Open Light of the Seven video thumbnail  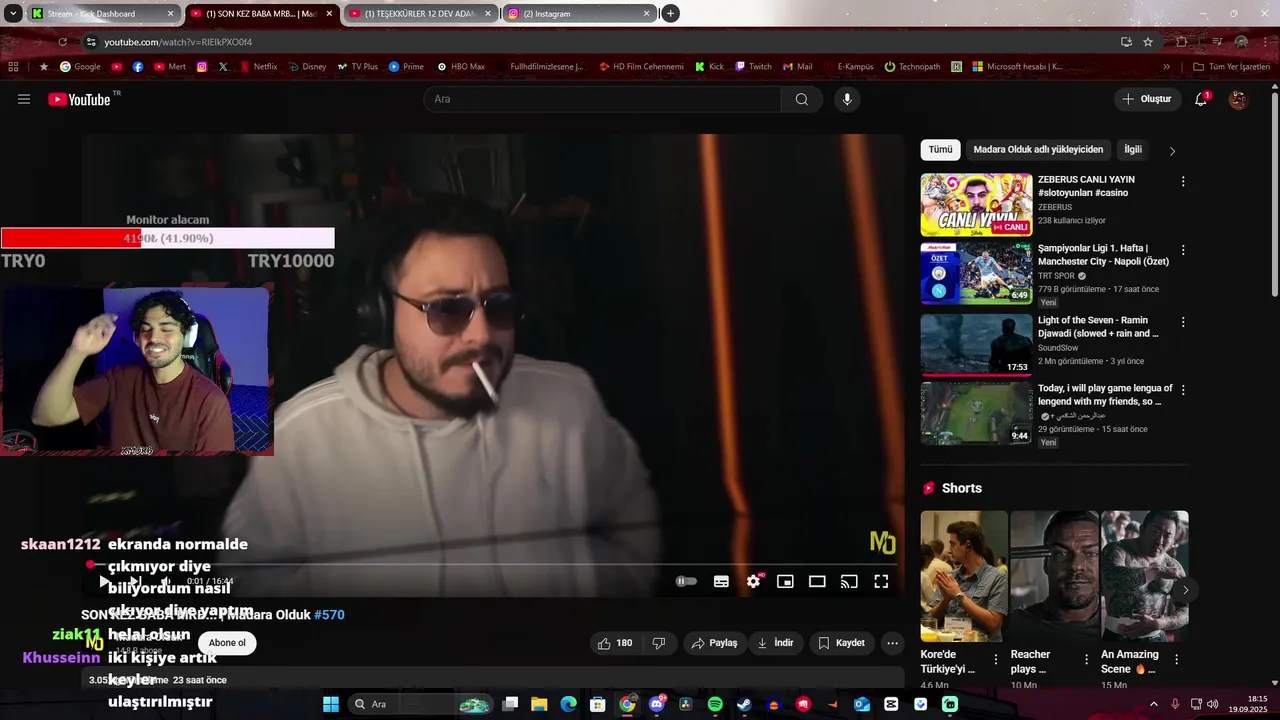point(976,345)
